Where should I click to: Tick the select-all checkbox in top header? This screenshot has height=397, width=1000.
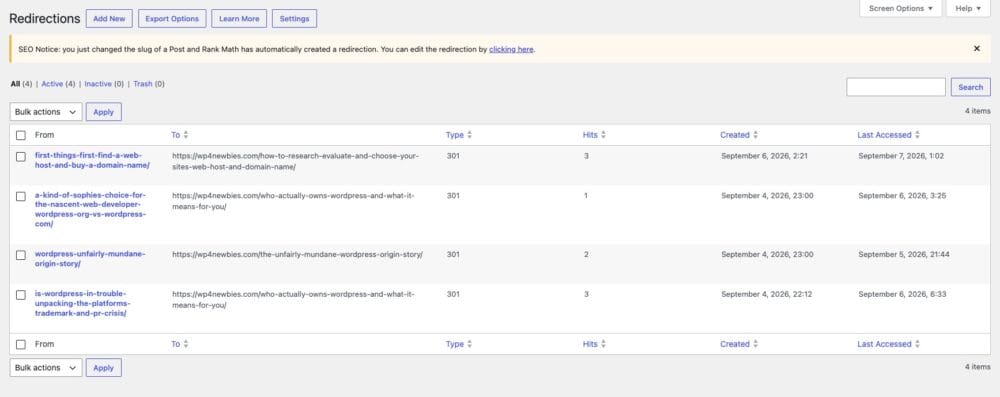pos(21,135)
